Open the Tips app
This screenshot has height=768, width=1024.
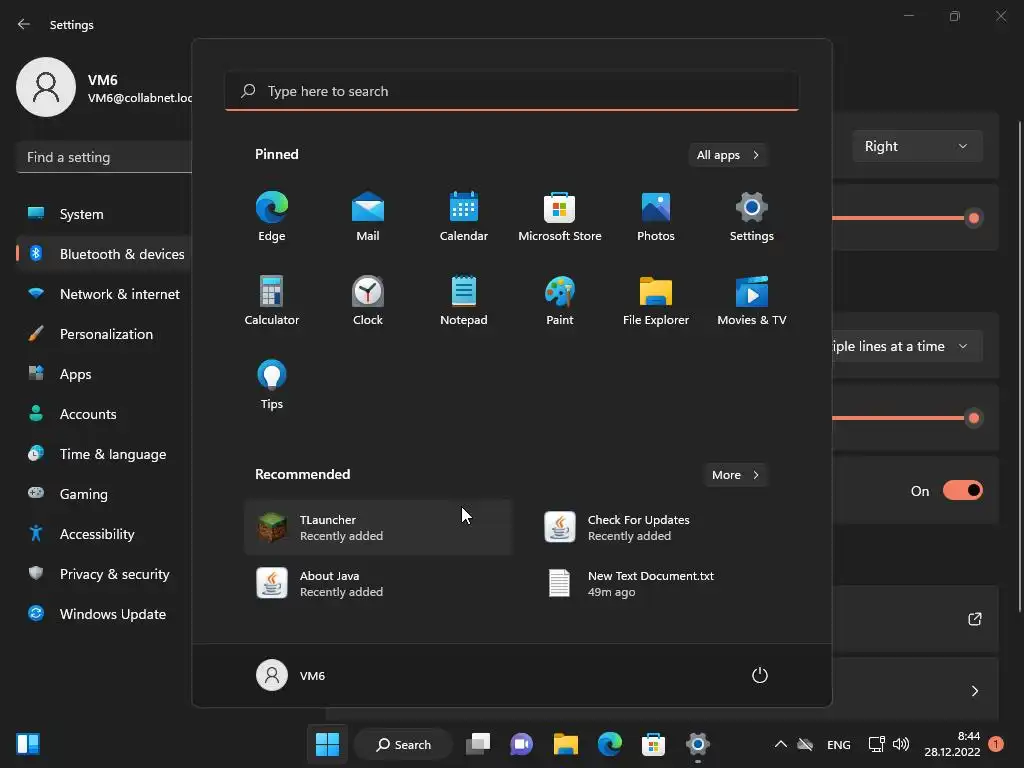tap(272, 385)
